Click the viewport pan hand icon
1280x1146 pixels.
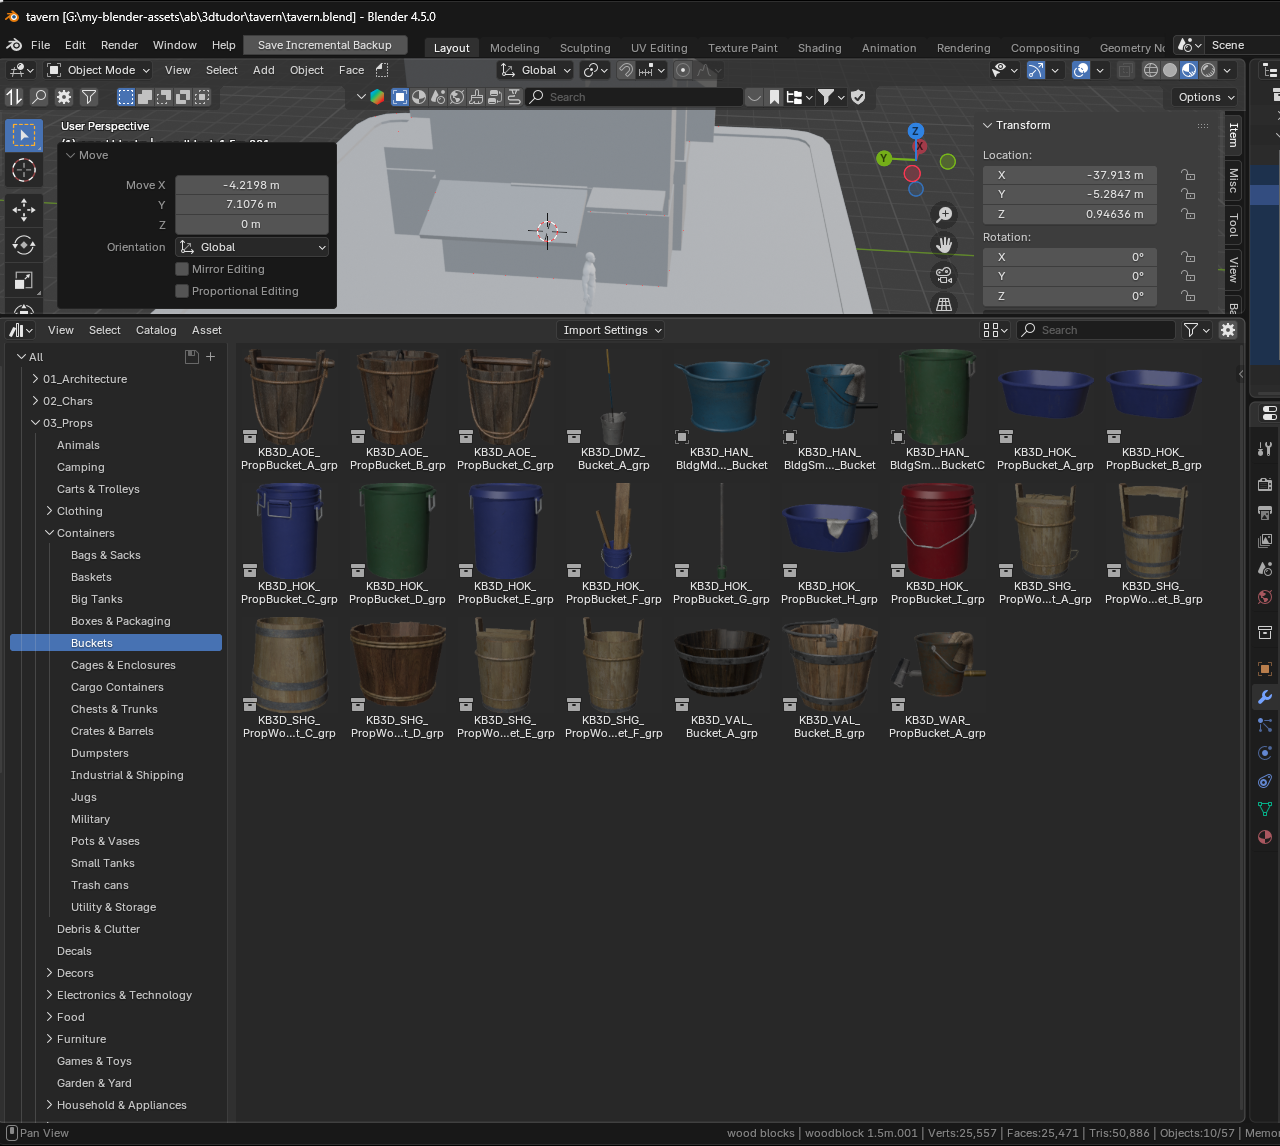943,244
